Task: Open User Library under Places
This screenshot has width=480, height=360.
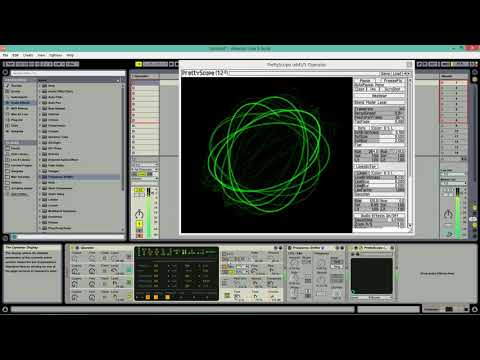Action: 19,154
